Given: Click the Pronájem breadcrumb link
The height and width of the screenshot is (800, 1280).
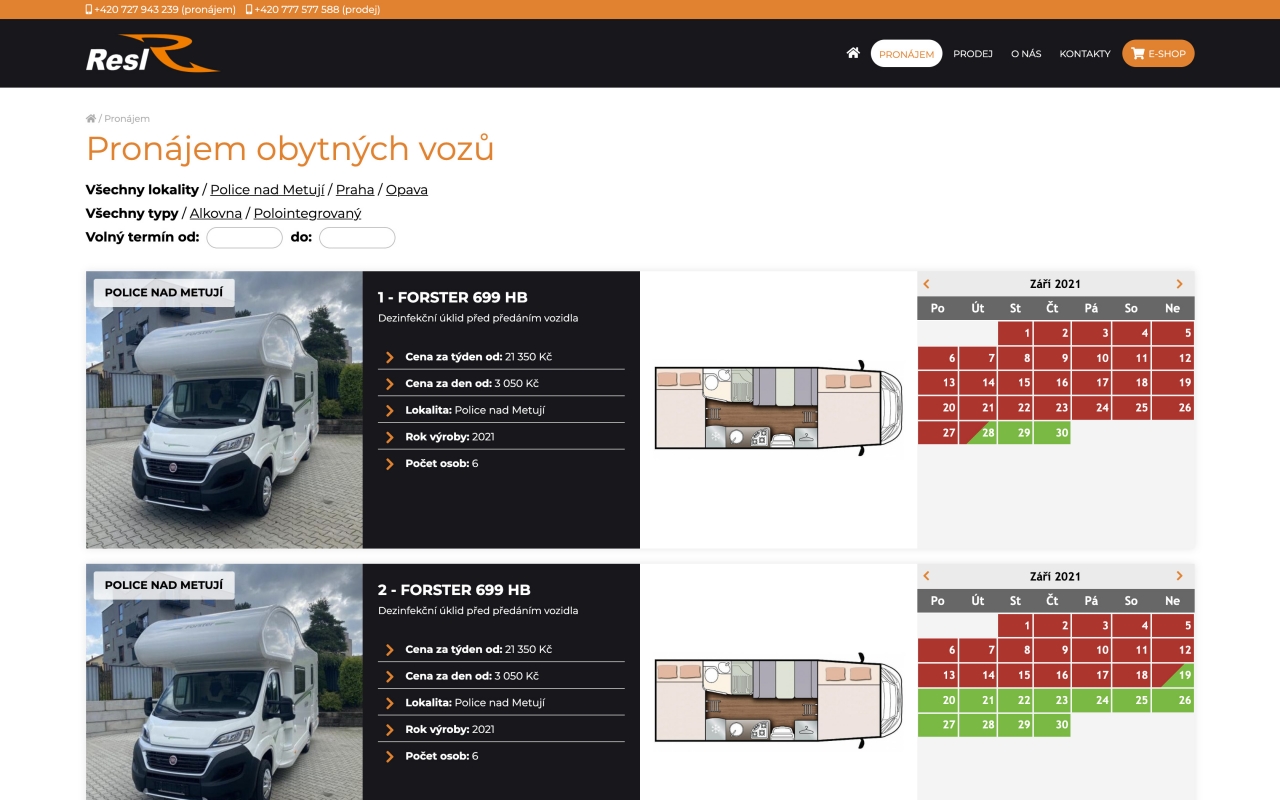Looking at the screenshot, I should [x=127, y=118].
